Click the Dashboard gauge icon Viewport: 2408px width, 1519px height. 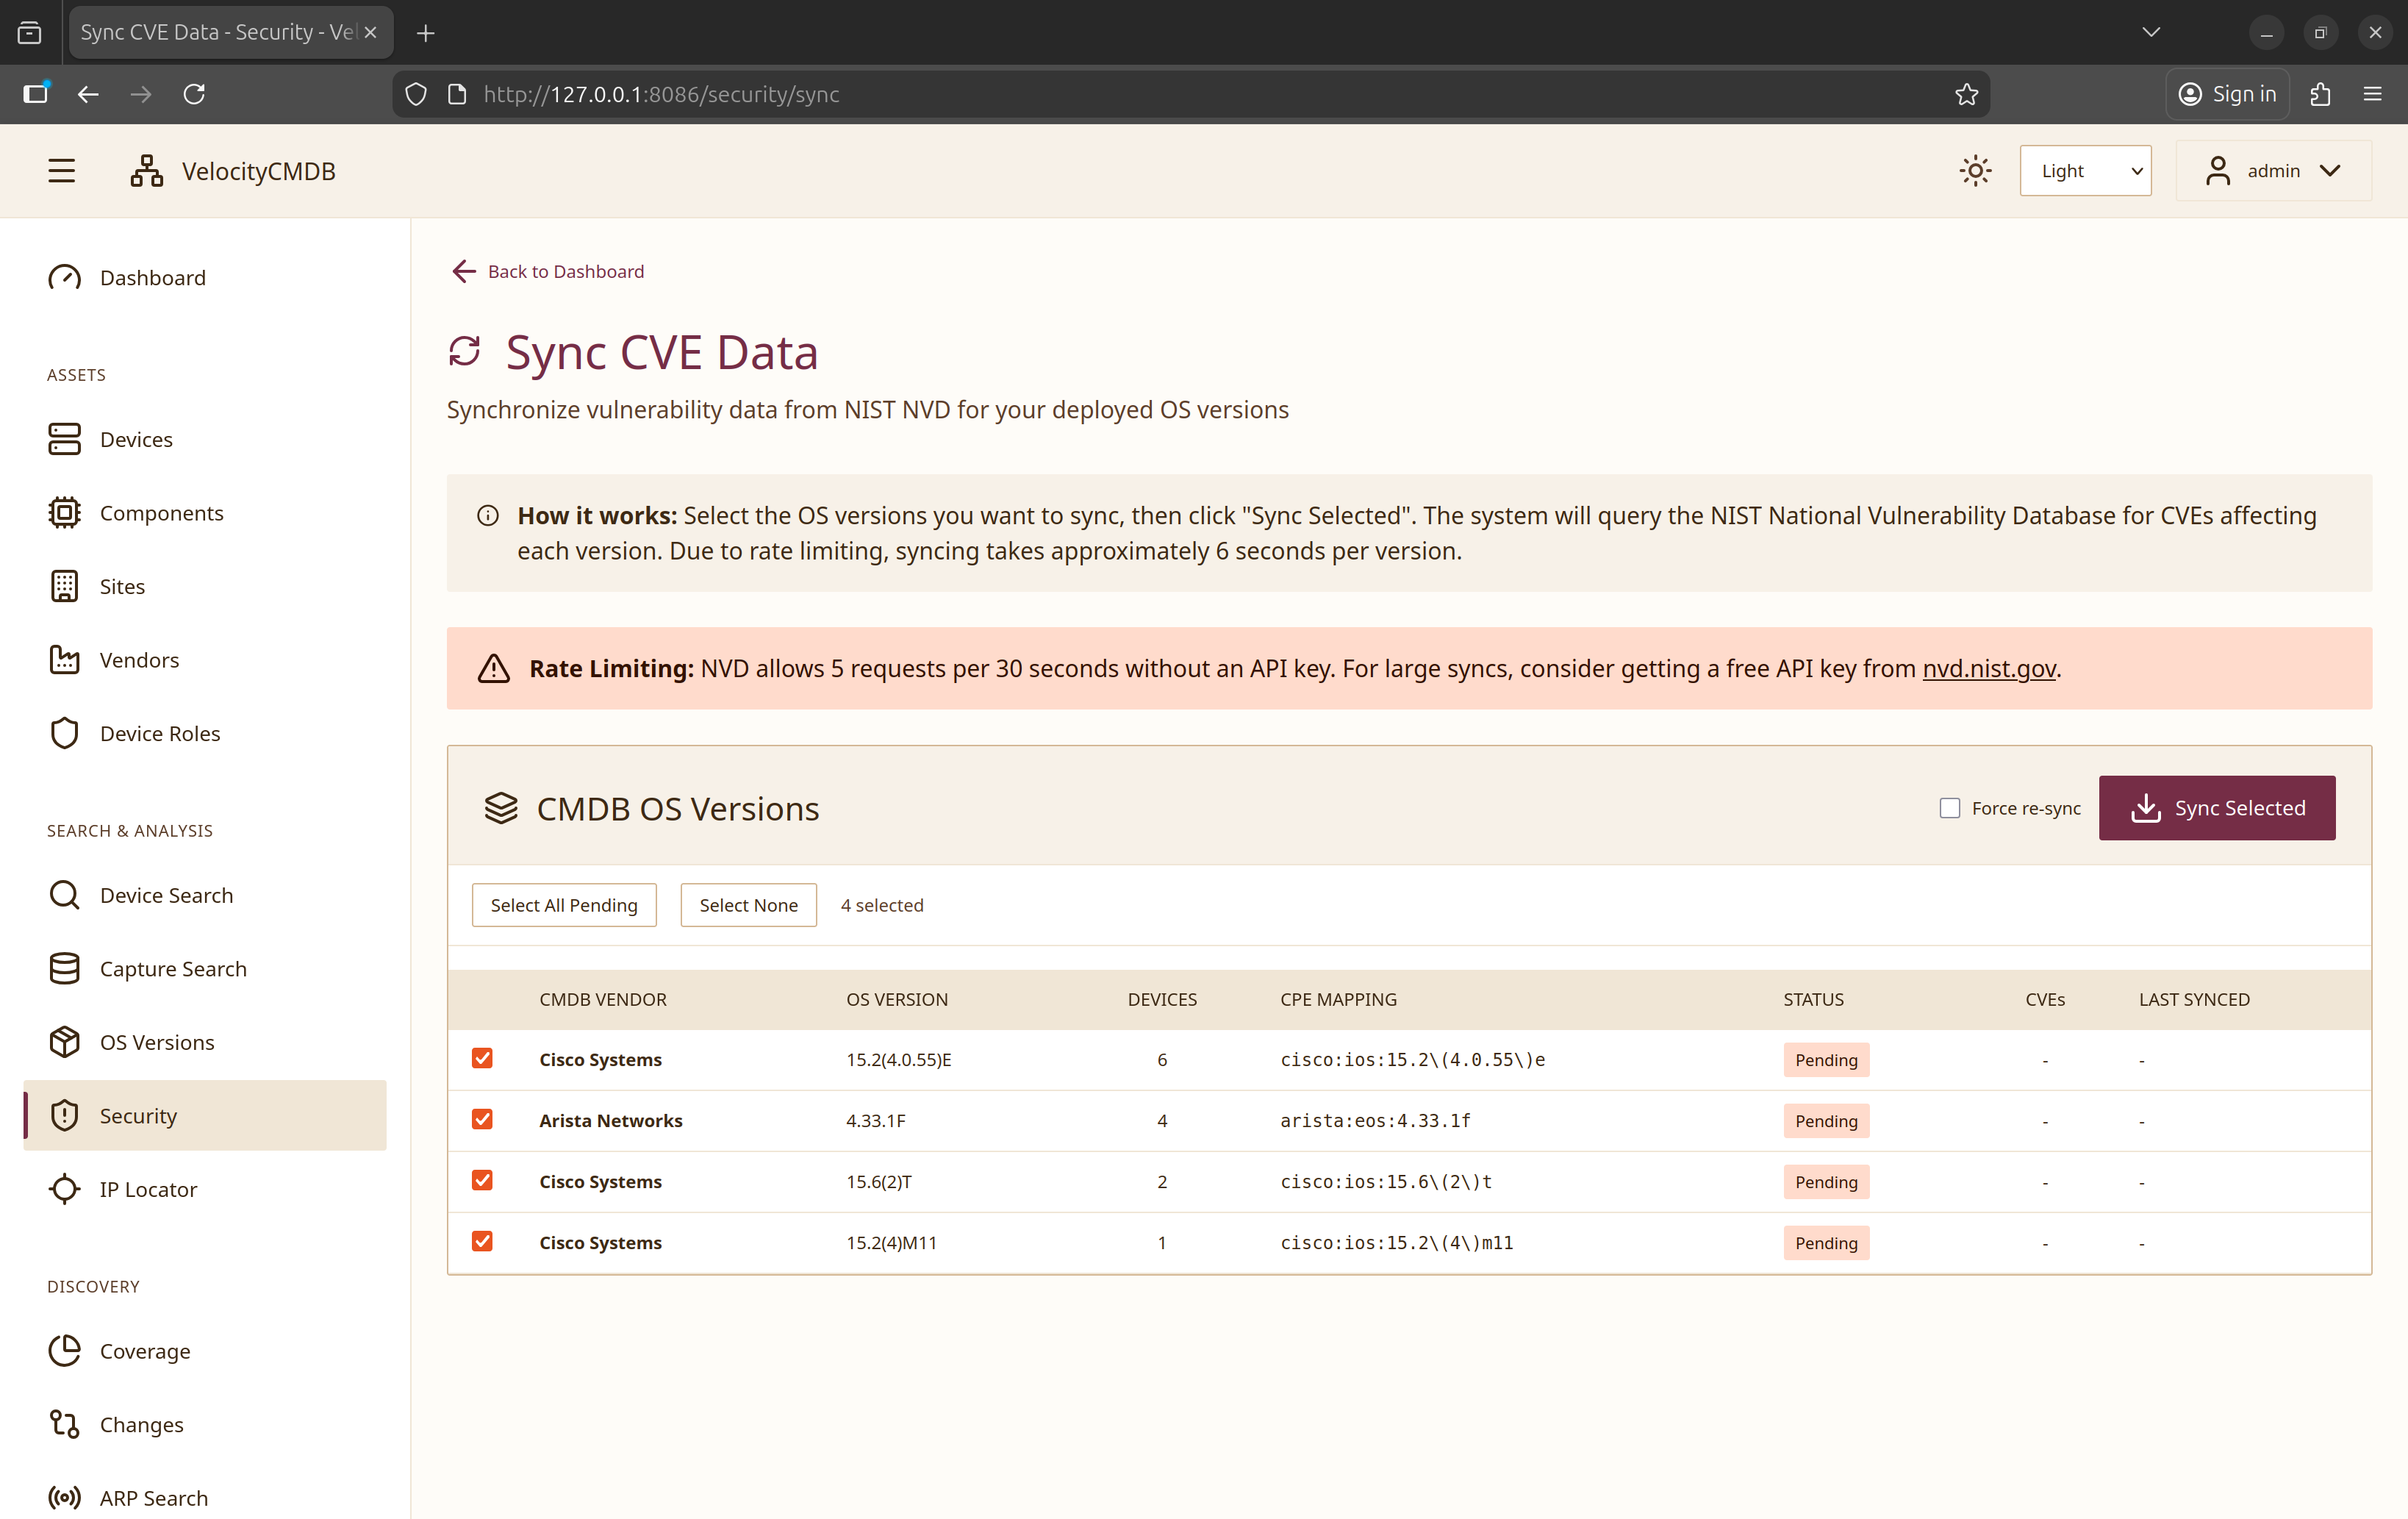65,278
